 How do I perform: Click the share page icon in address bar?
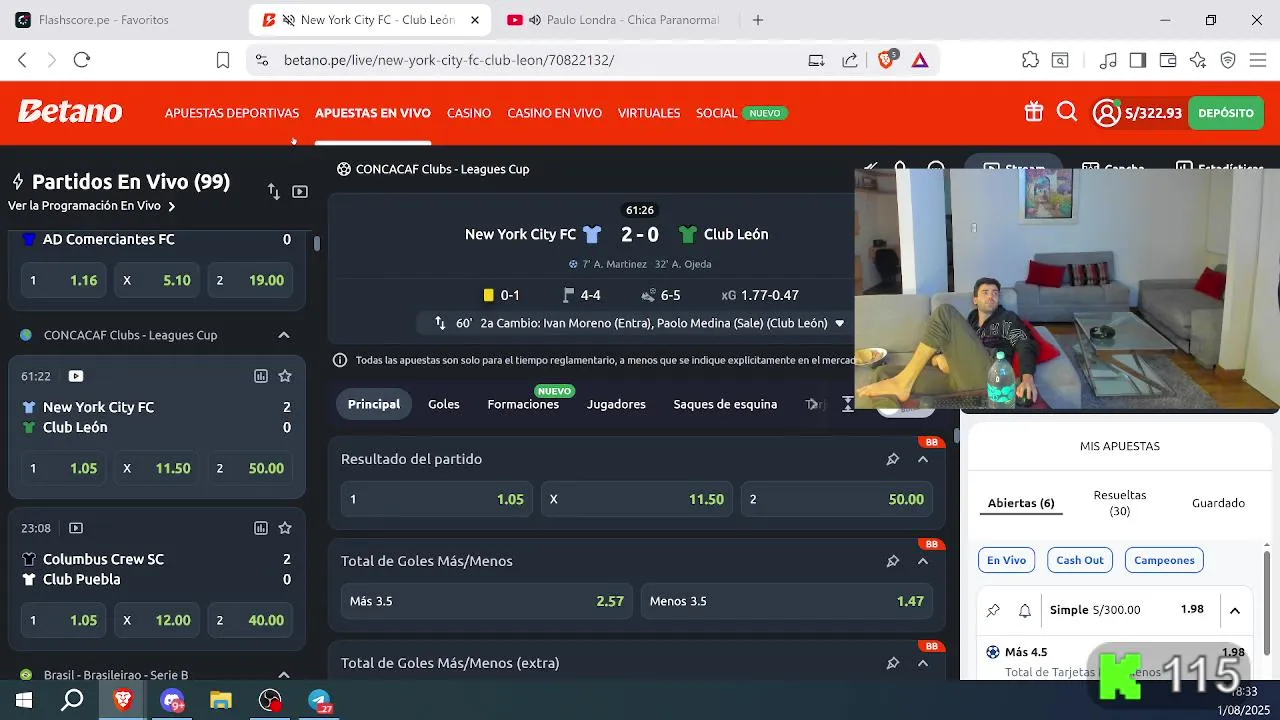(x=850, y=60)
